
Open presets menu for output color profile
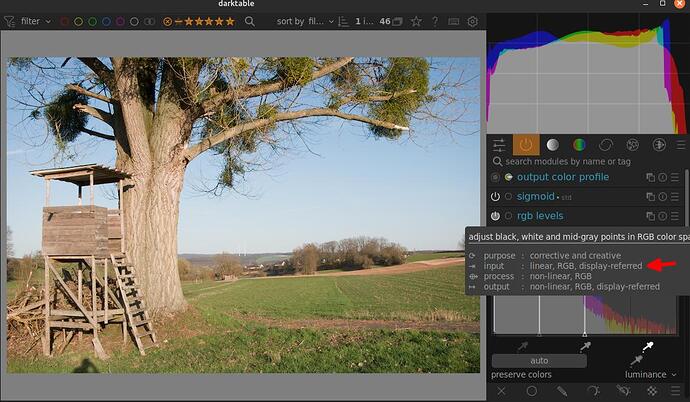tap(675, 177)
